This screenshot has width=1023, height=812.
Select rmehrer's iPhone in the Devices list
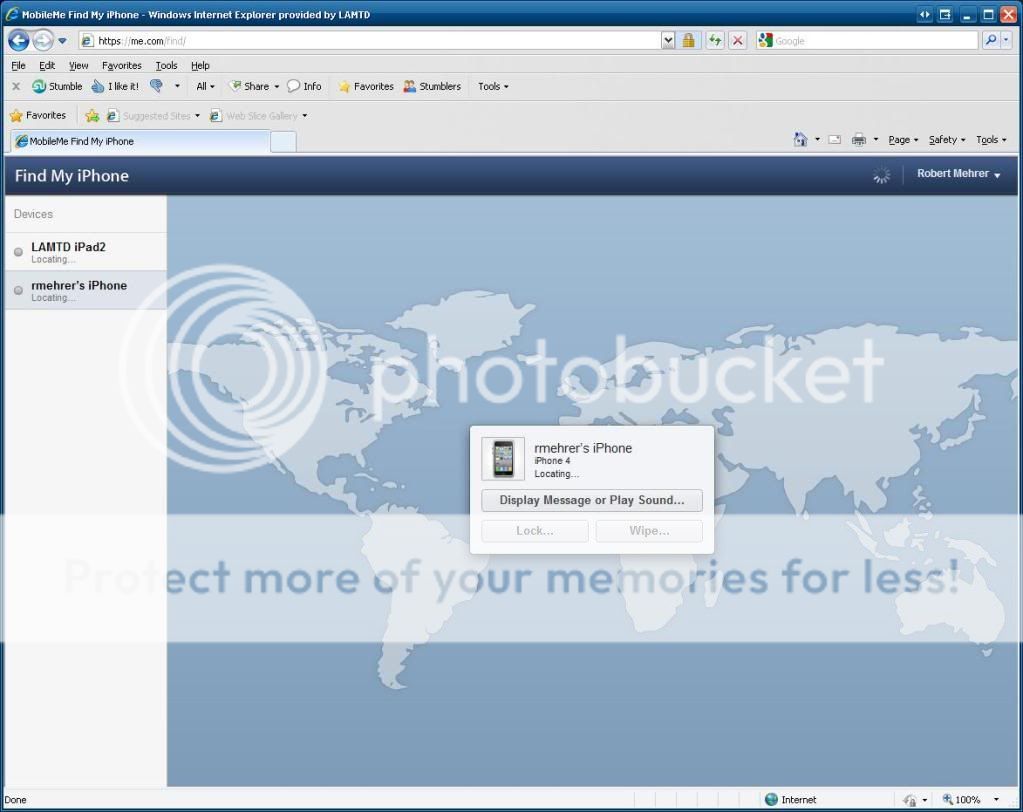85,290
